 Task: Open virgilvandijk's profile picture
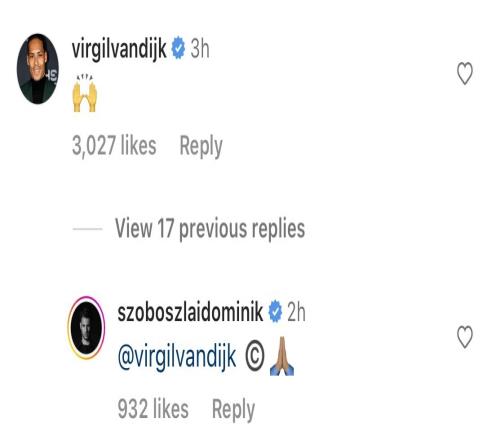[x=38, y=69]
